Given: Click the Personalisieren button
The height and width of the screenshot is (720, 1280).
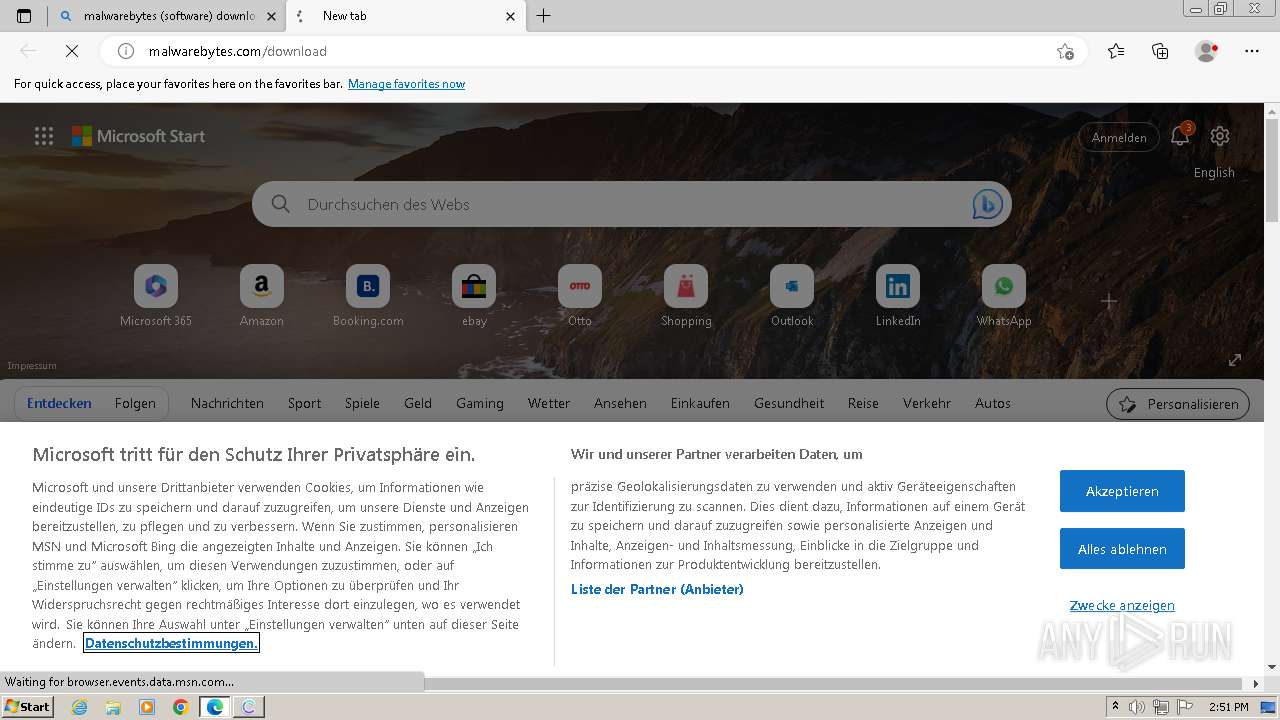Looking at the screenshot, I should click(1178, 404).
